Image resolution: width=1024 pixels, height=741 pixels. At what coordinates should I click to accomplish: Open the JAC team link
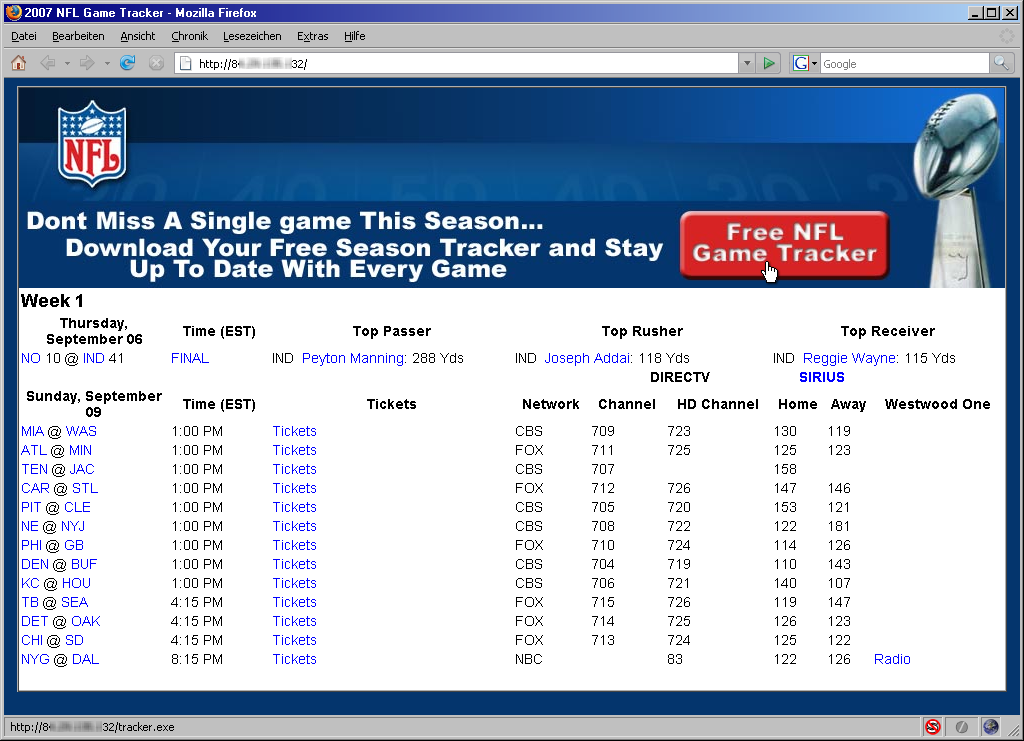tap(82, 469)
